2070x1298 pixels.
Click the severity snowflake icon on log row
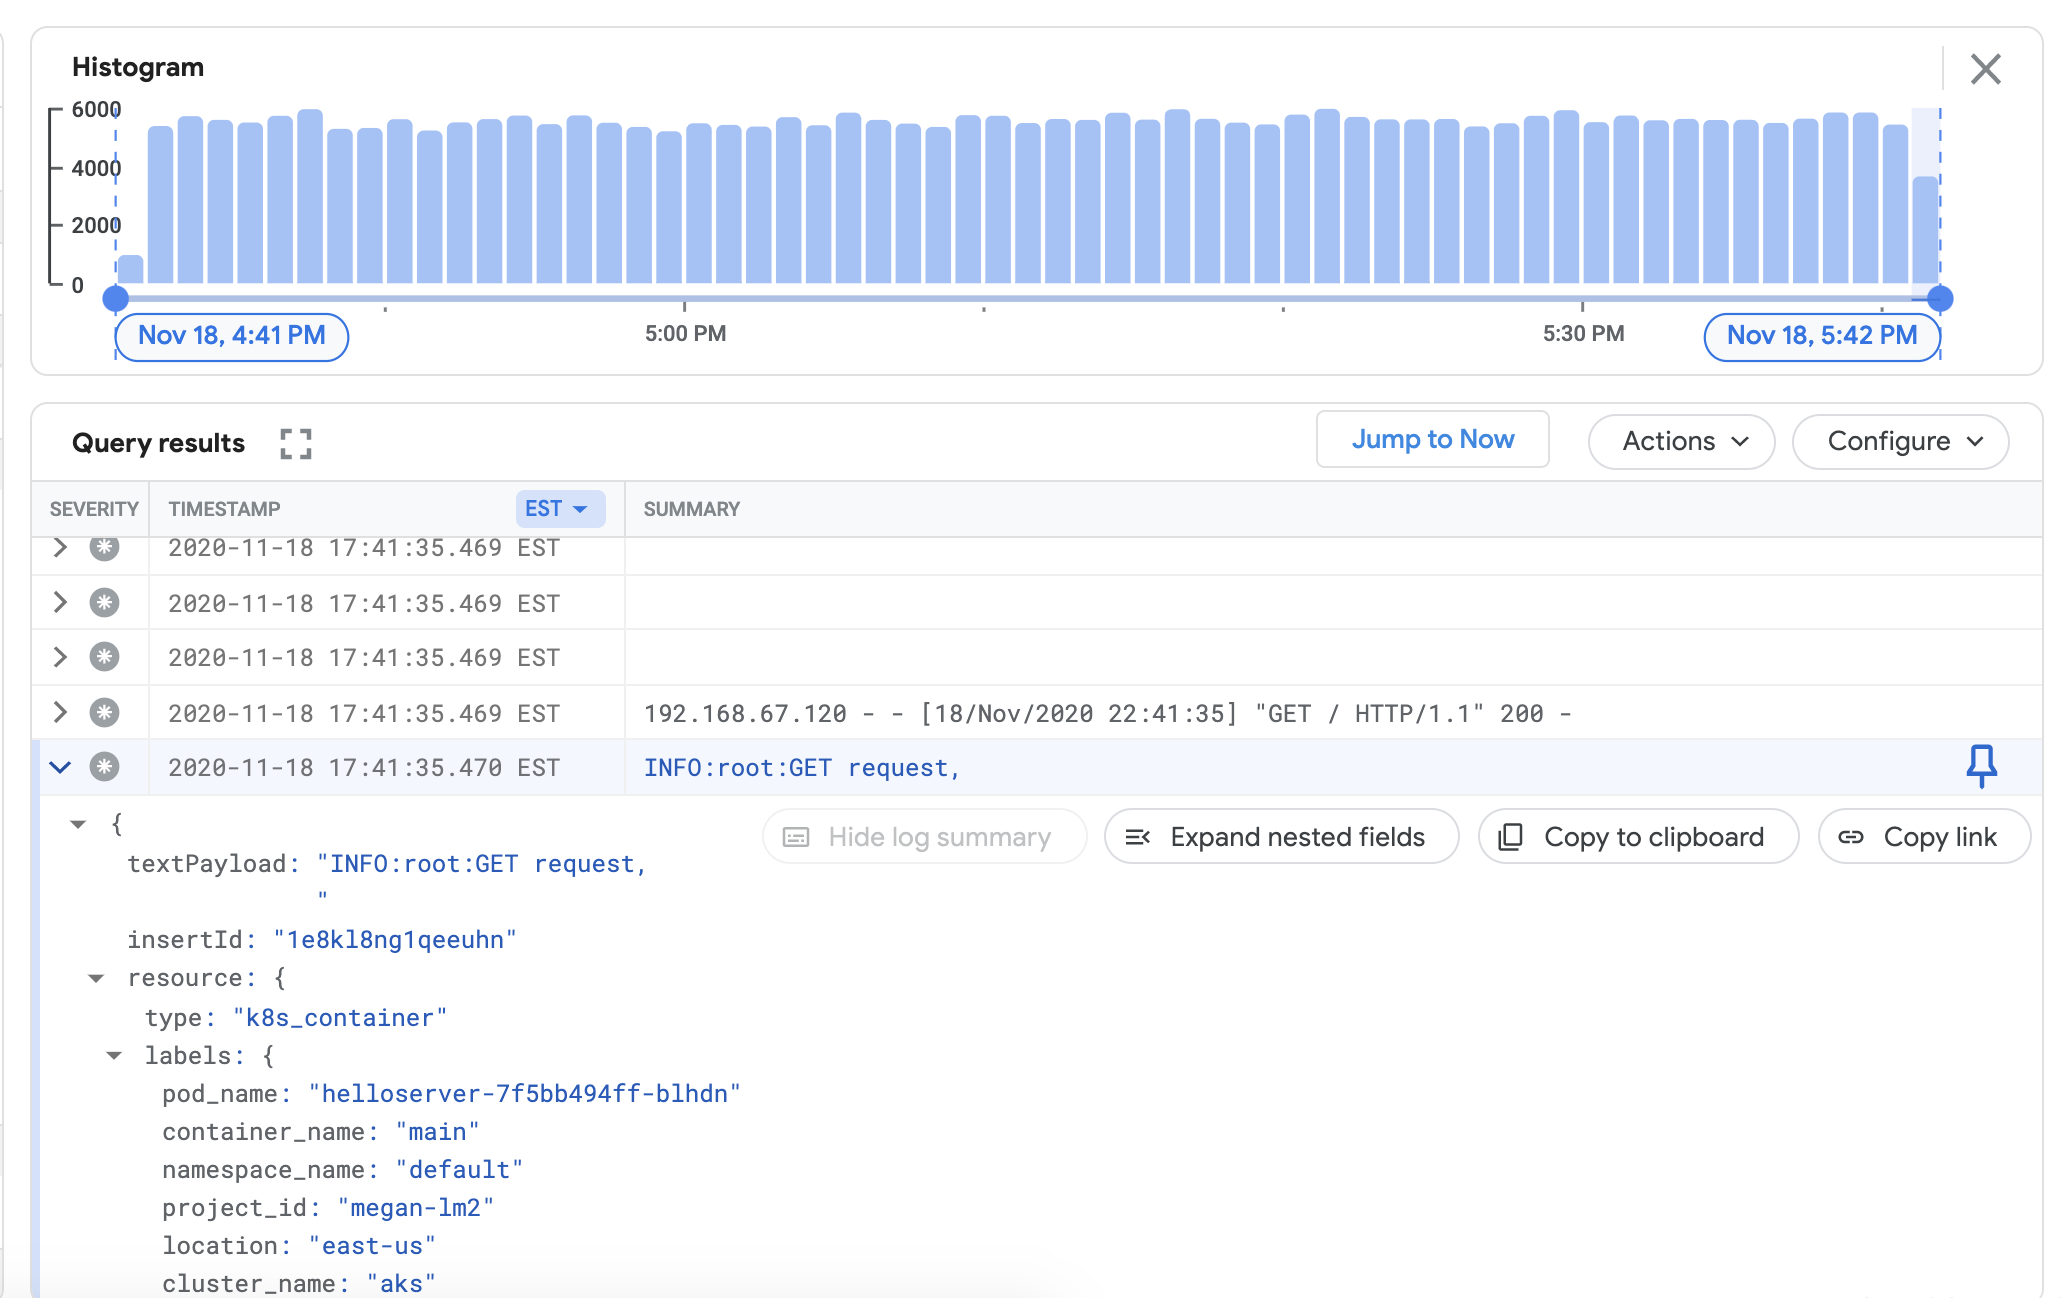pyautogui.click(x=103, y=766)
